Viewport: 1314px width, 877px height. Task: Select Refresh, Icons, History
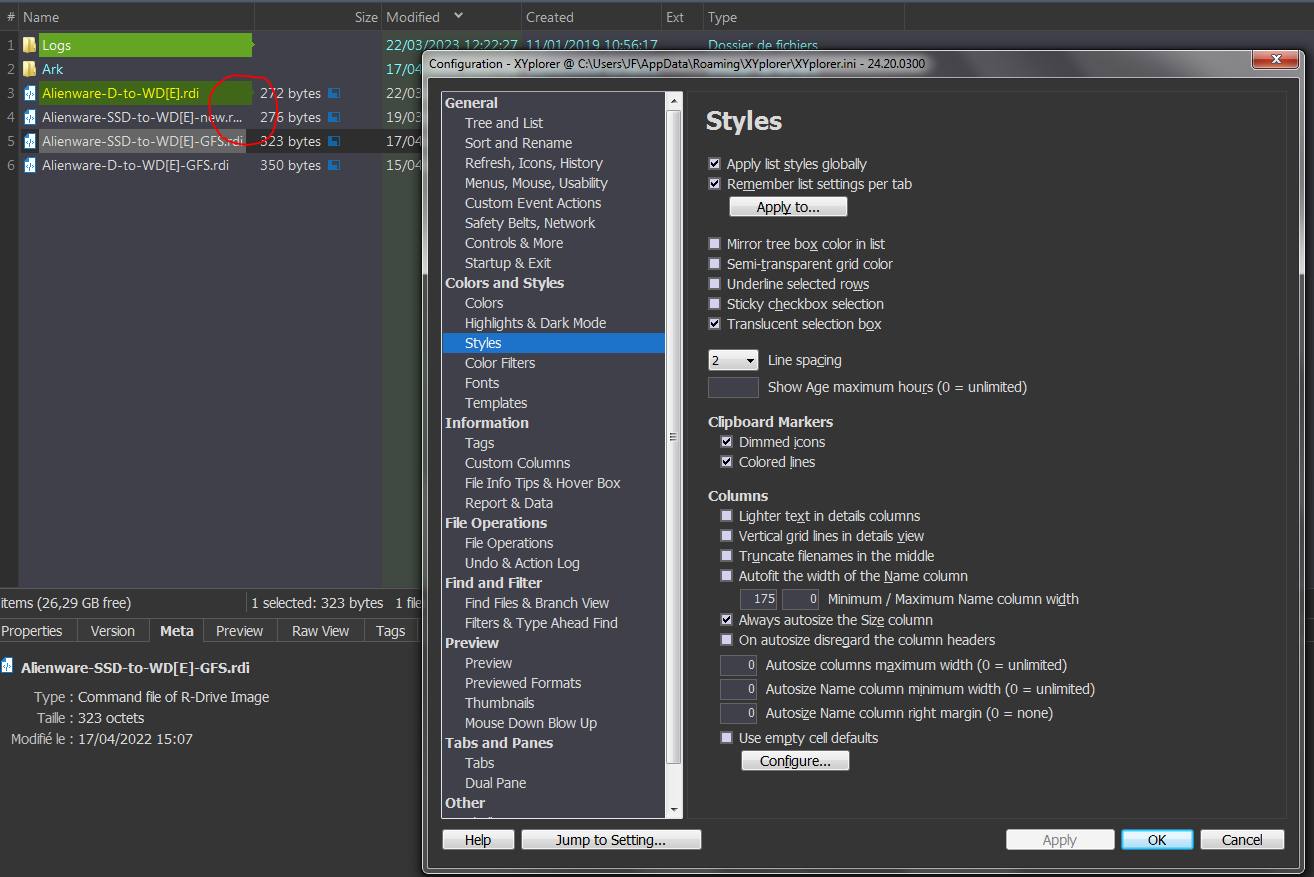pos(534,163)
